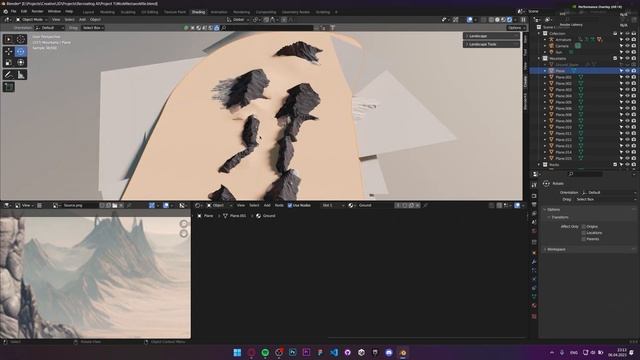The image size is (640, 360).
Task: Click the Armature object icon in outliner
Action: (551, 40)
